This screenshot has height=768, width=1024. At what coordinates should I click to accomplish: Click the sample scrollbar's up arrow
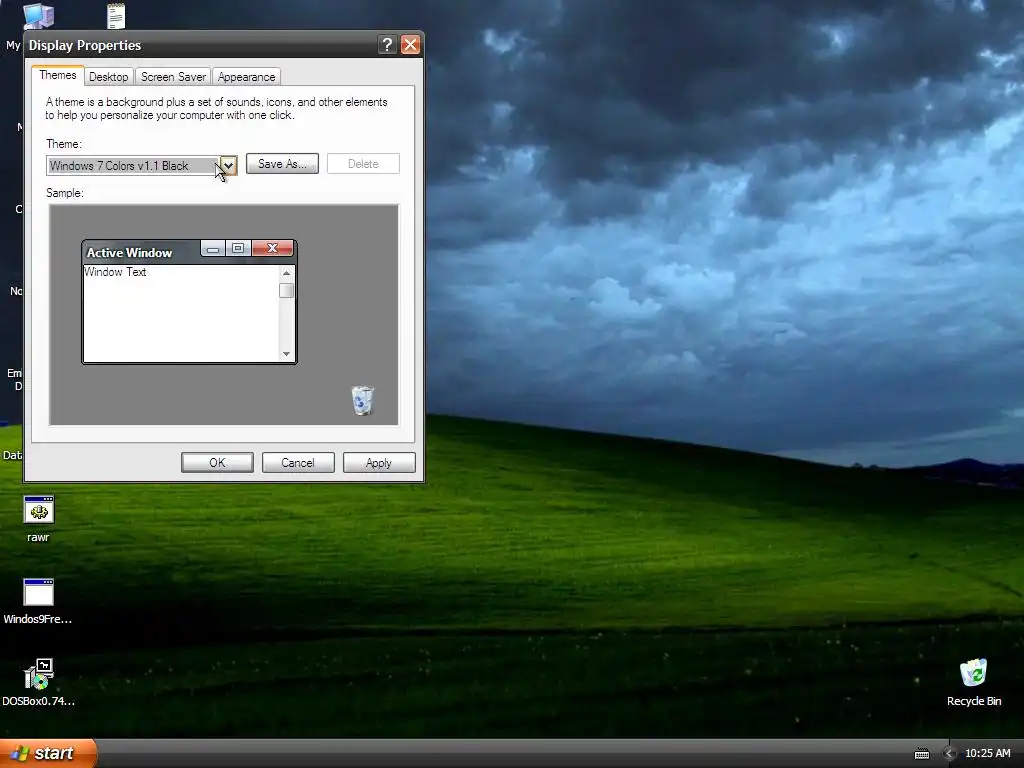[x=286, y=272]
